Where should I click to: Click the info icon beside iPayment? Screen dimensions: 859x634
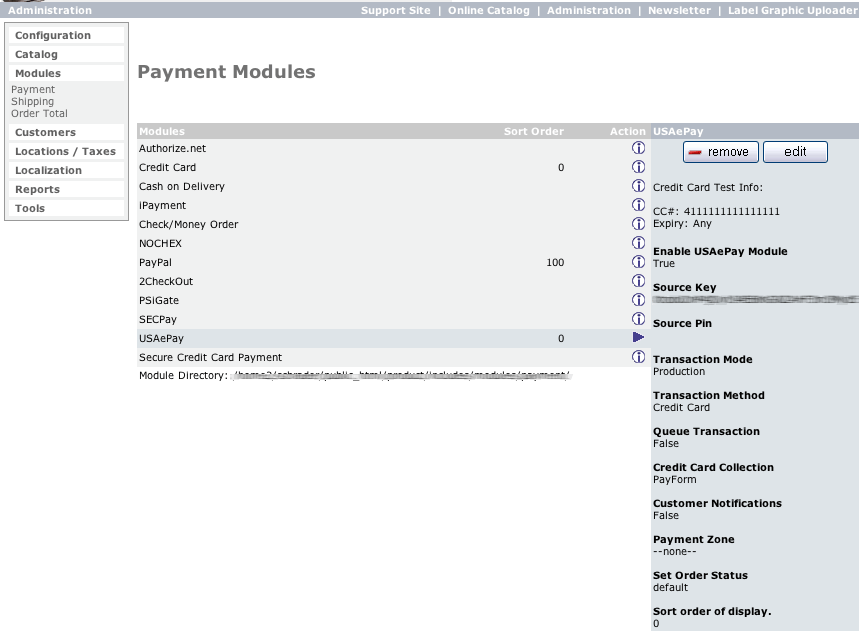(x=638, y=205)
